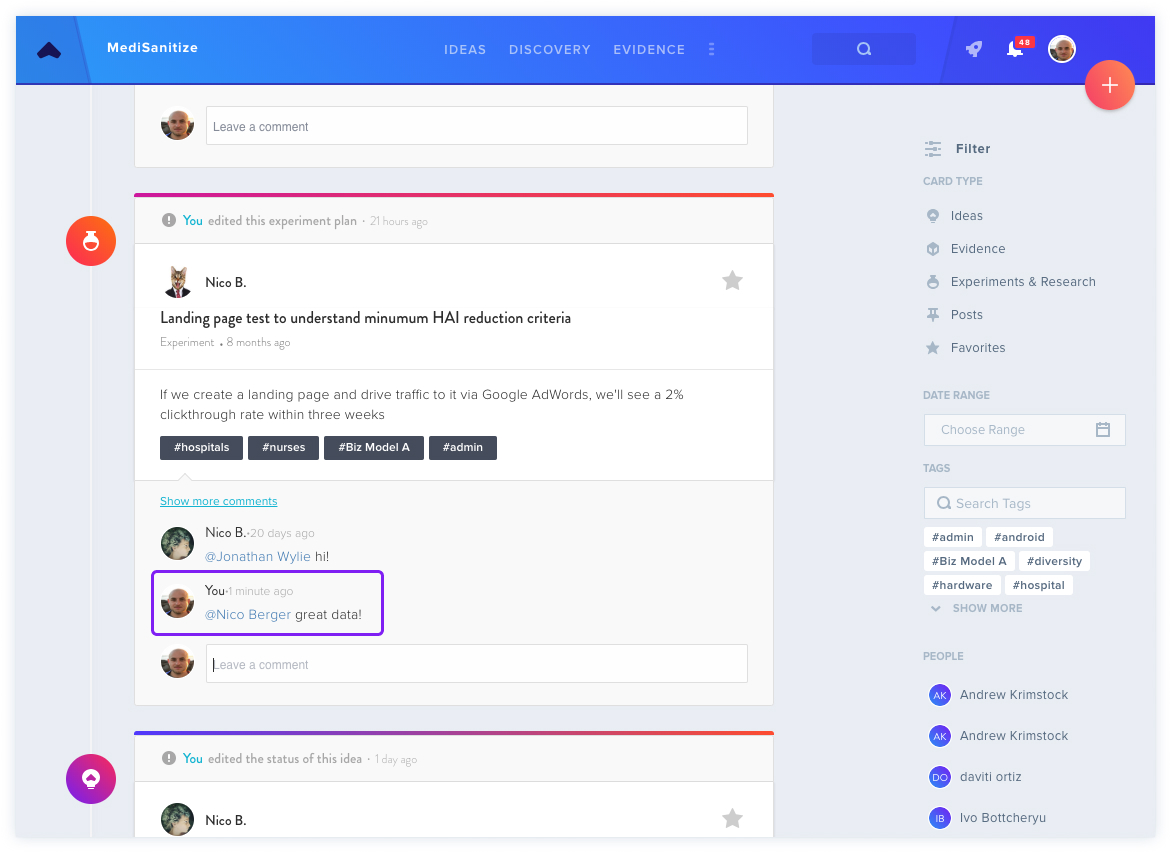
Task: Open the IDEAS nav tab
Action: pos(465,49)
